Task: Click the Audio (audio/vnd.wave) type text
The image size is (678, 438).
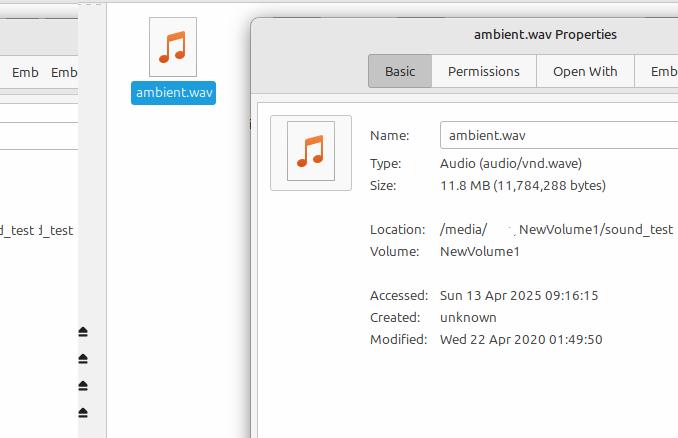Action: click(511, 163)
